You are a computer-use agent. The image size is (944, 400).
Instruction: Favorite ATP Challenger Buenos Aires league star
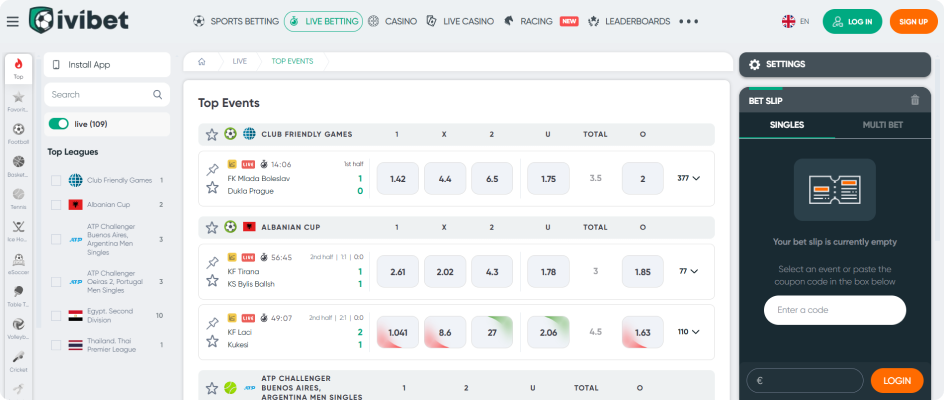[x=211, y=388]
